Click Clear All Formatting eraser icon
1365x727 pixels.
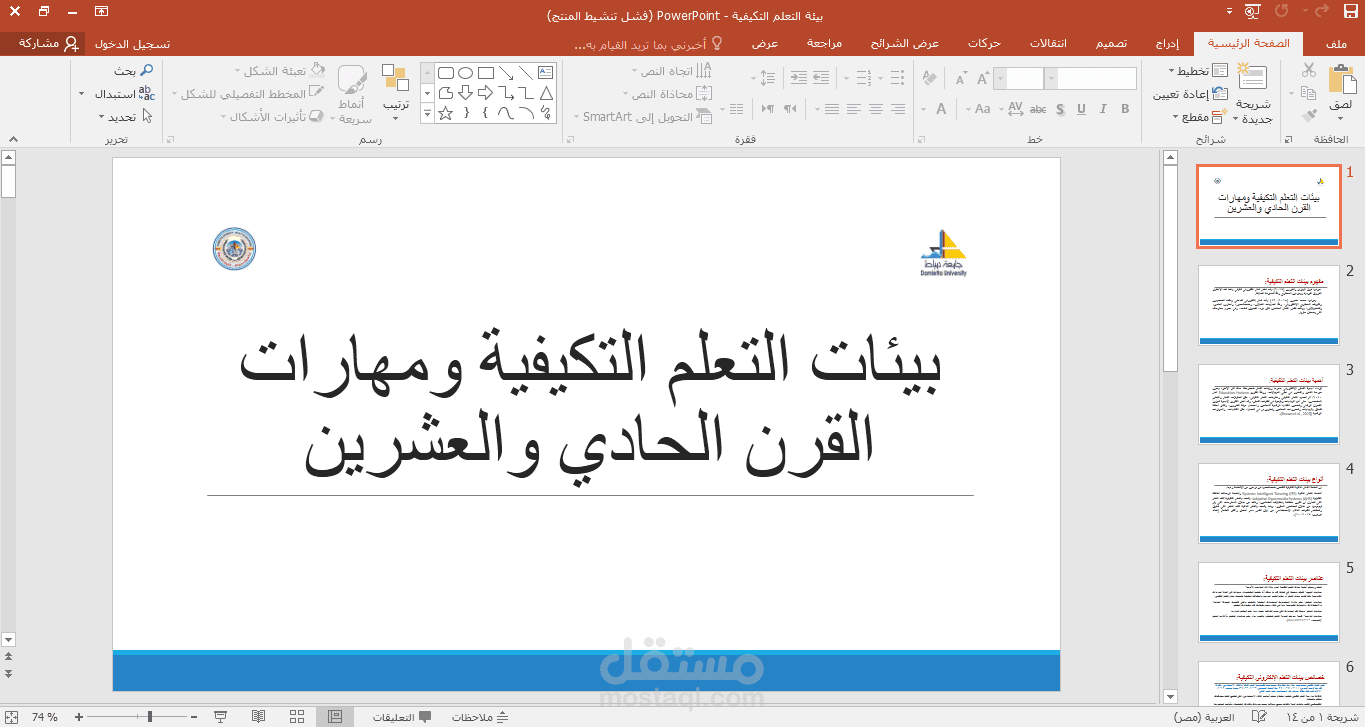[928, 78]
